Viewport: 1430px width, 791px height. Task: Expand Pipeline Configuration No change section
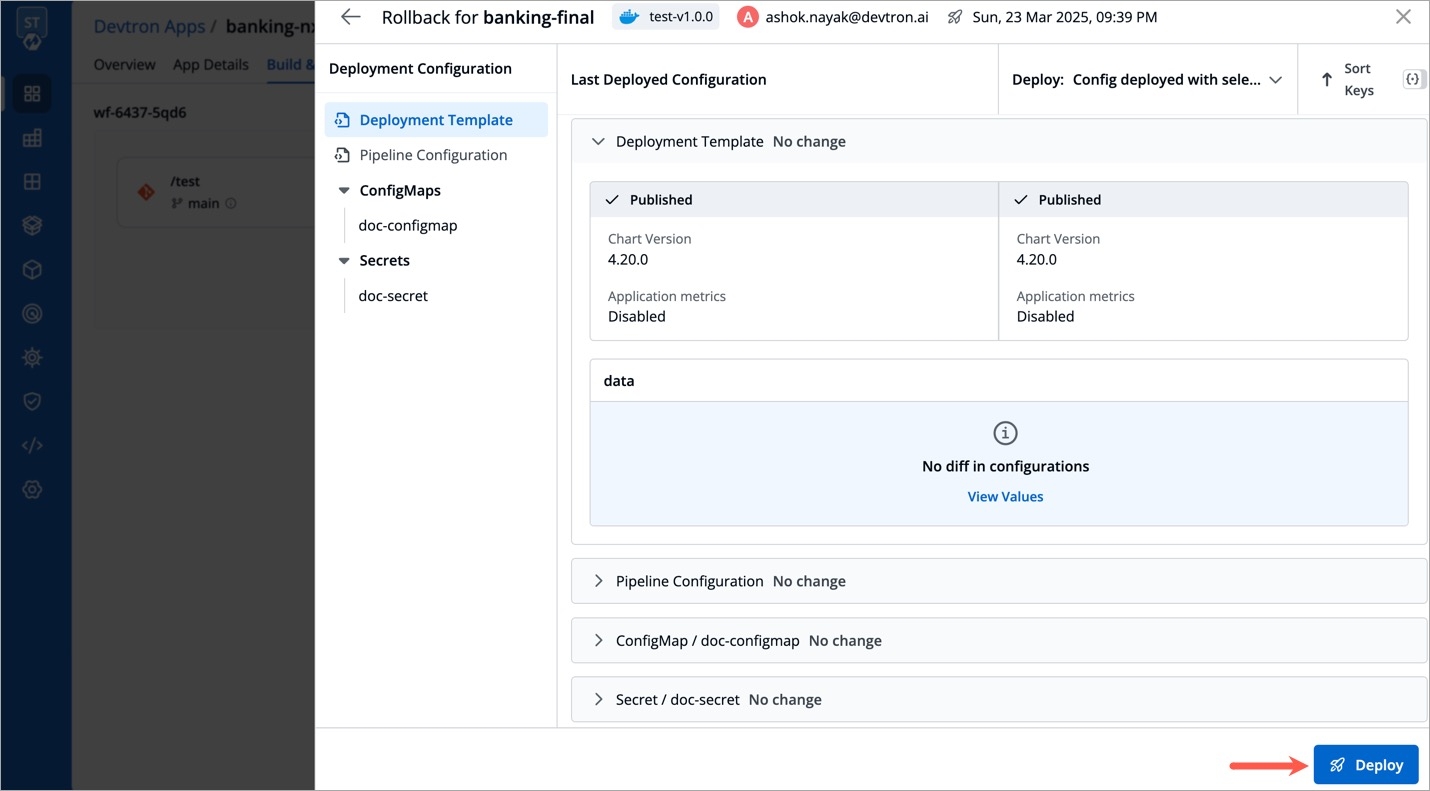click(x=998, y=581)
